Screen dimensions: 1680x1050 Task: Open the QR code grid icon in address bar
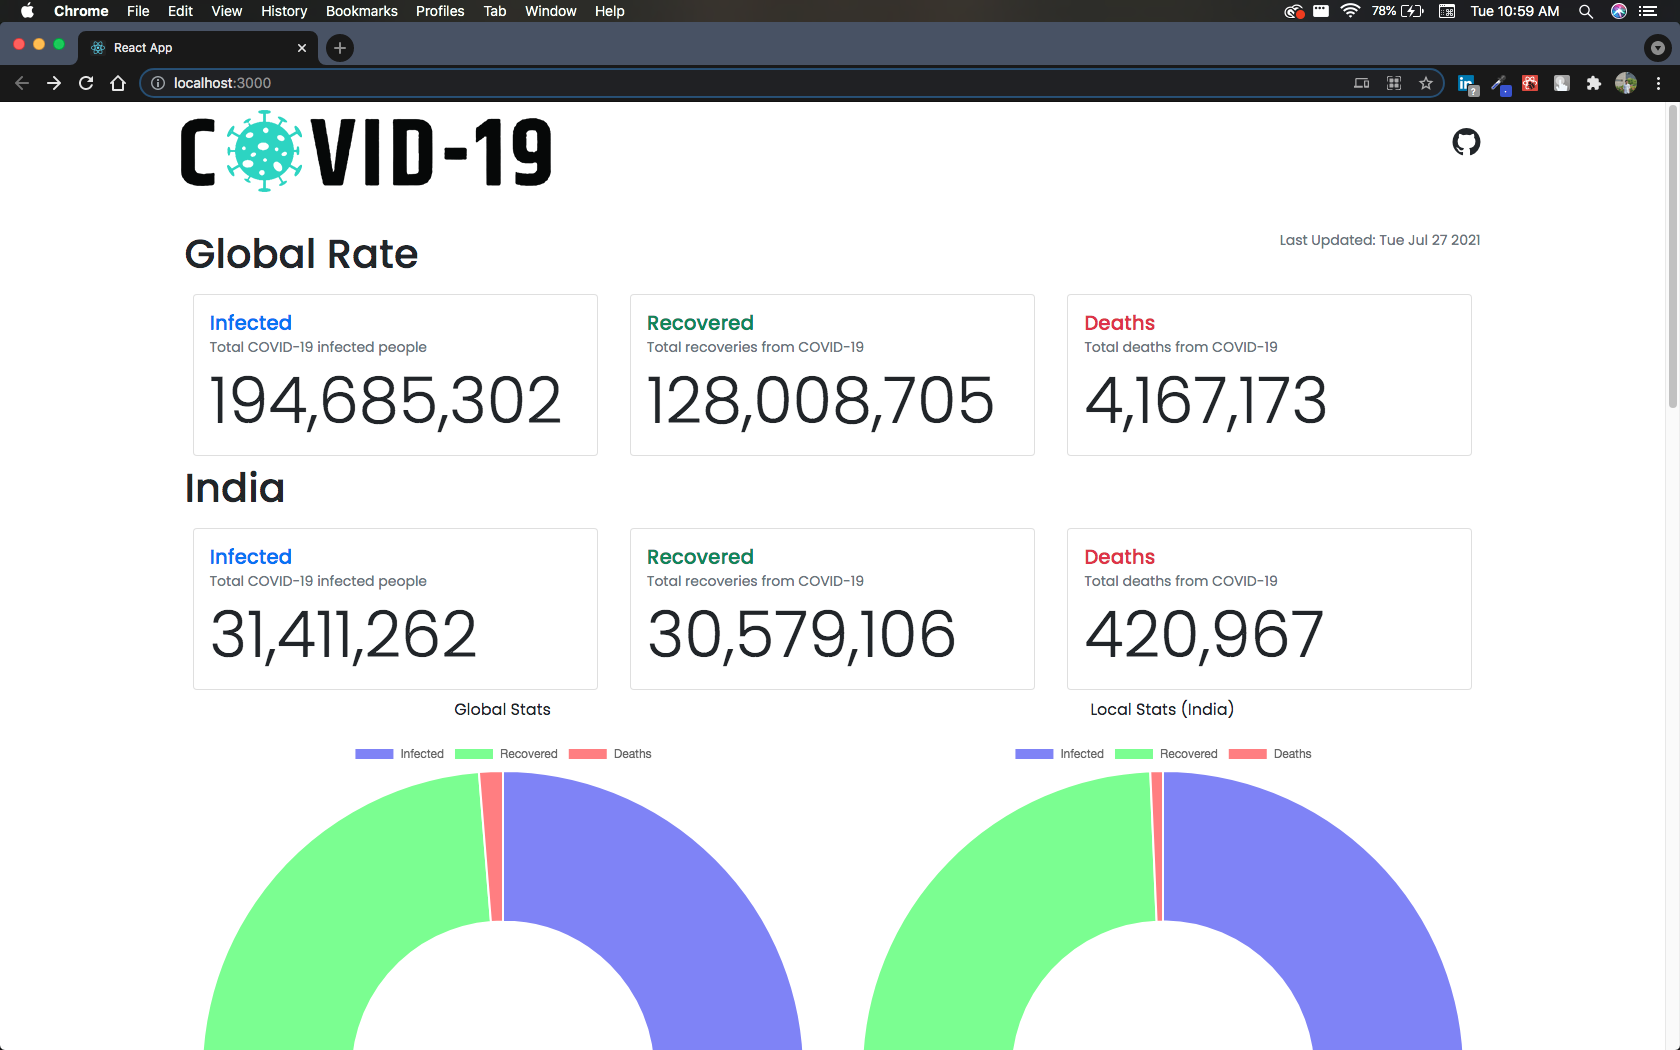point(1394,83)
